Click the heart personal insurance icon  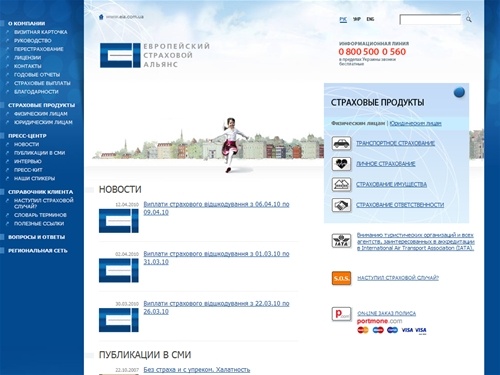pos(341,164)
